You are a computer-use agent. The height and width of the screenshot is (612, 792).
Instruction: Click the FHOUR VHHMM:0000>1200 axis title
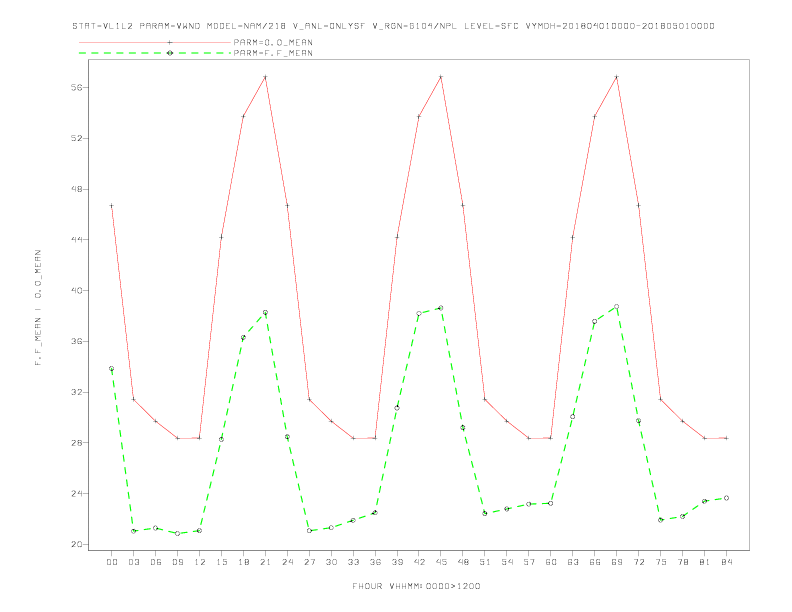416,586
